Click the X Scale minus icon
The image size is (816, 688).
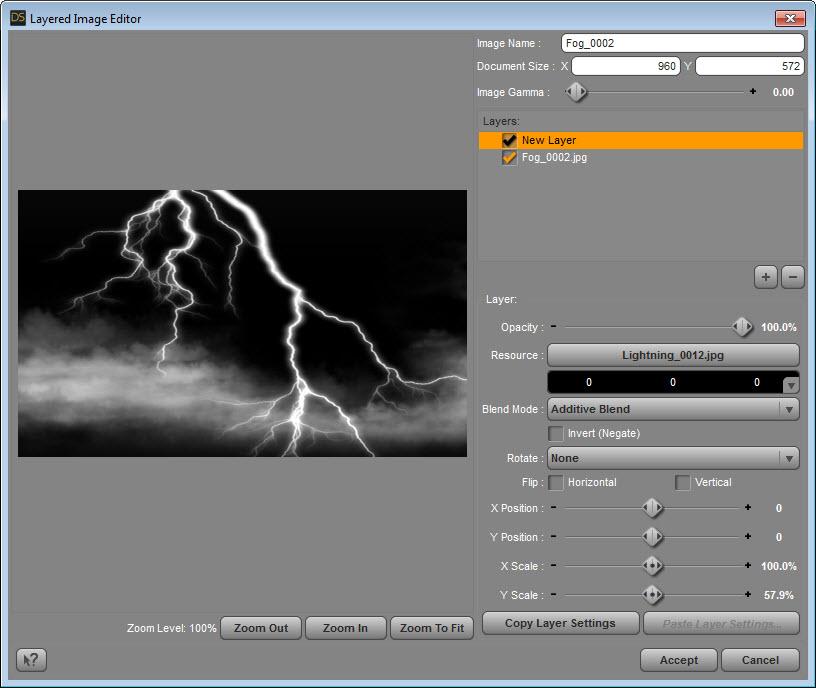(554, 565)
